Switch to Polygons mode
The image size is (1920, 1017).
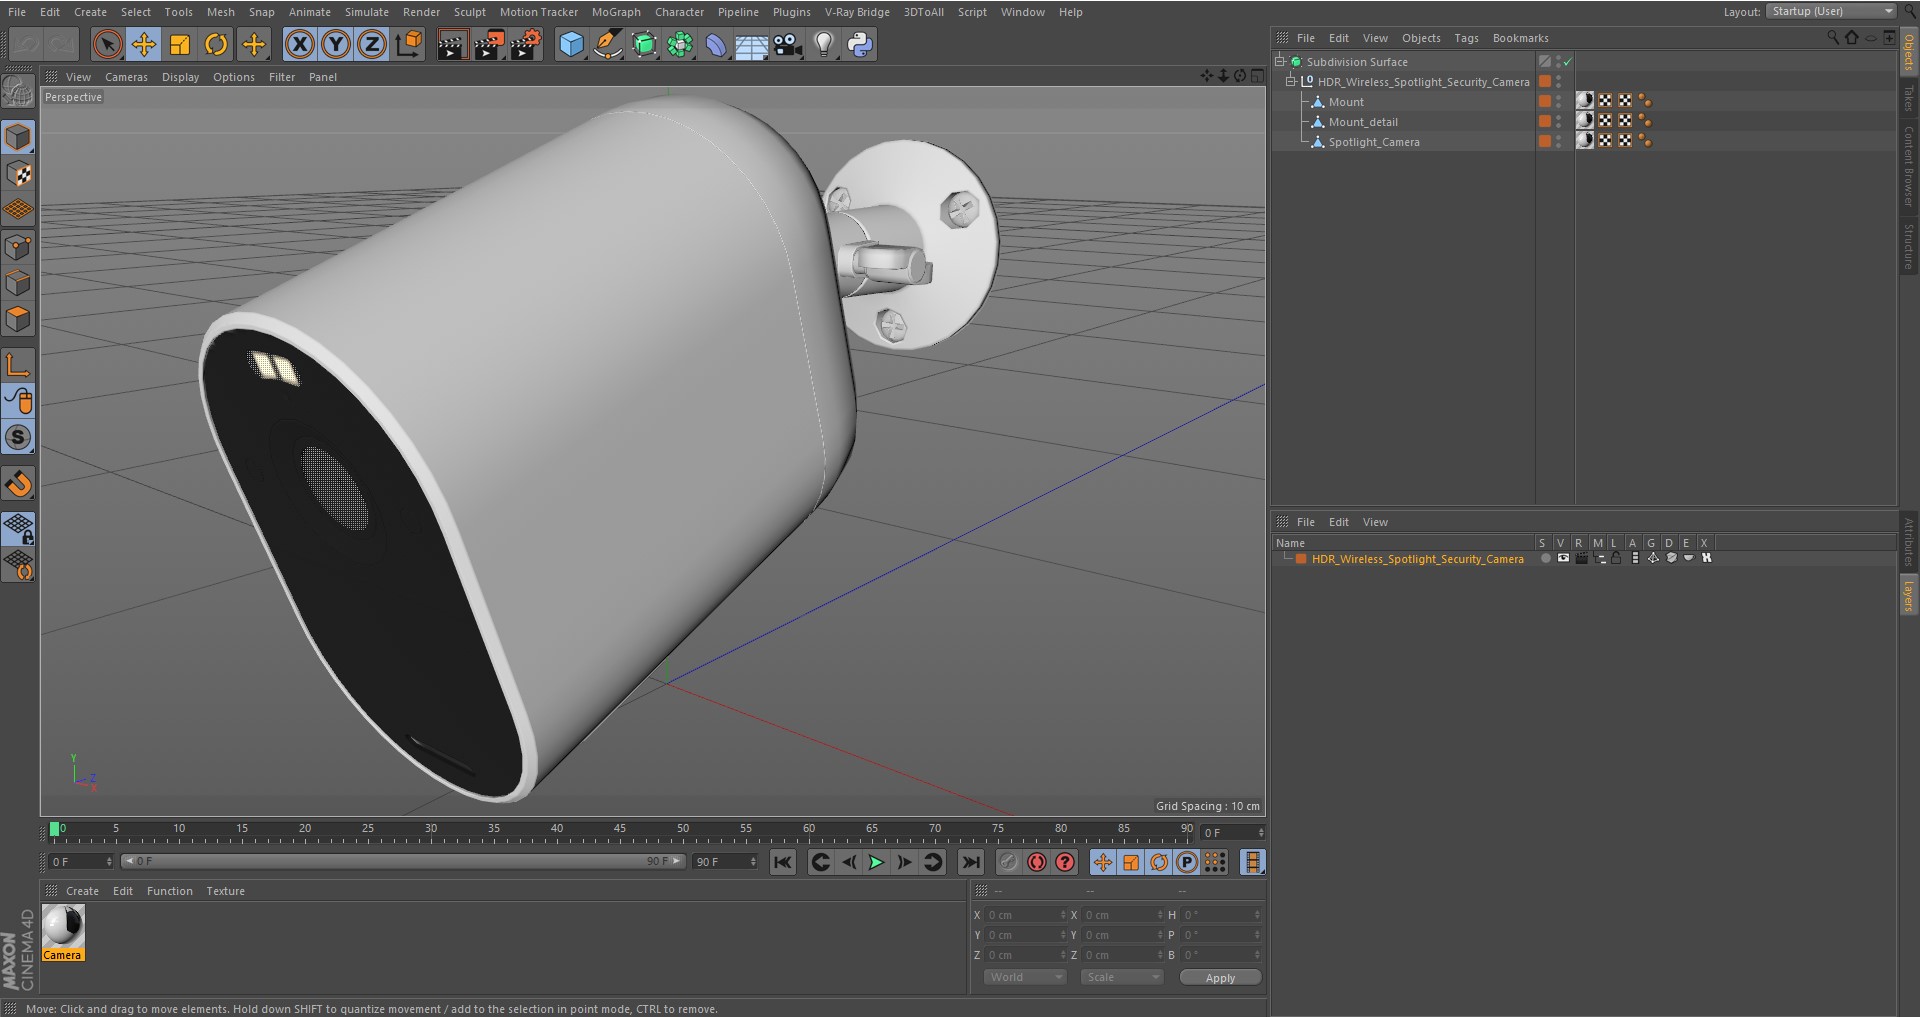click(x=18, y=320)
